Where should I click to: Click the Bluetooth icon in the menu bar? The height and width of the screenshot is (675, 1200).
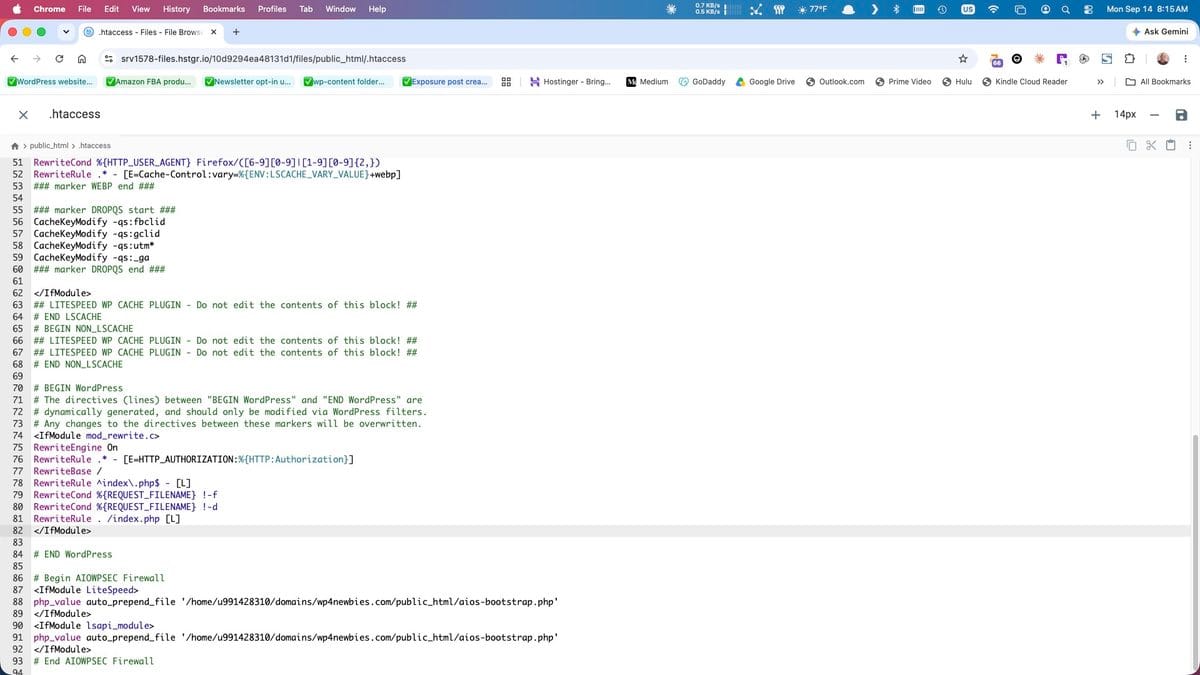click(896, 9)
